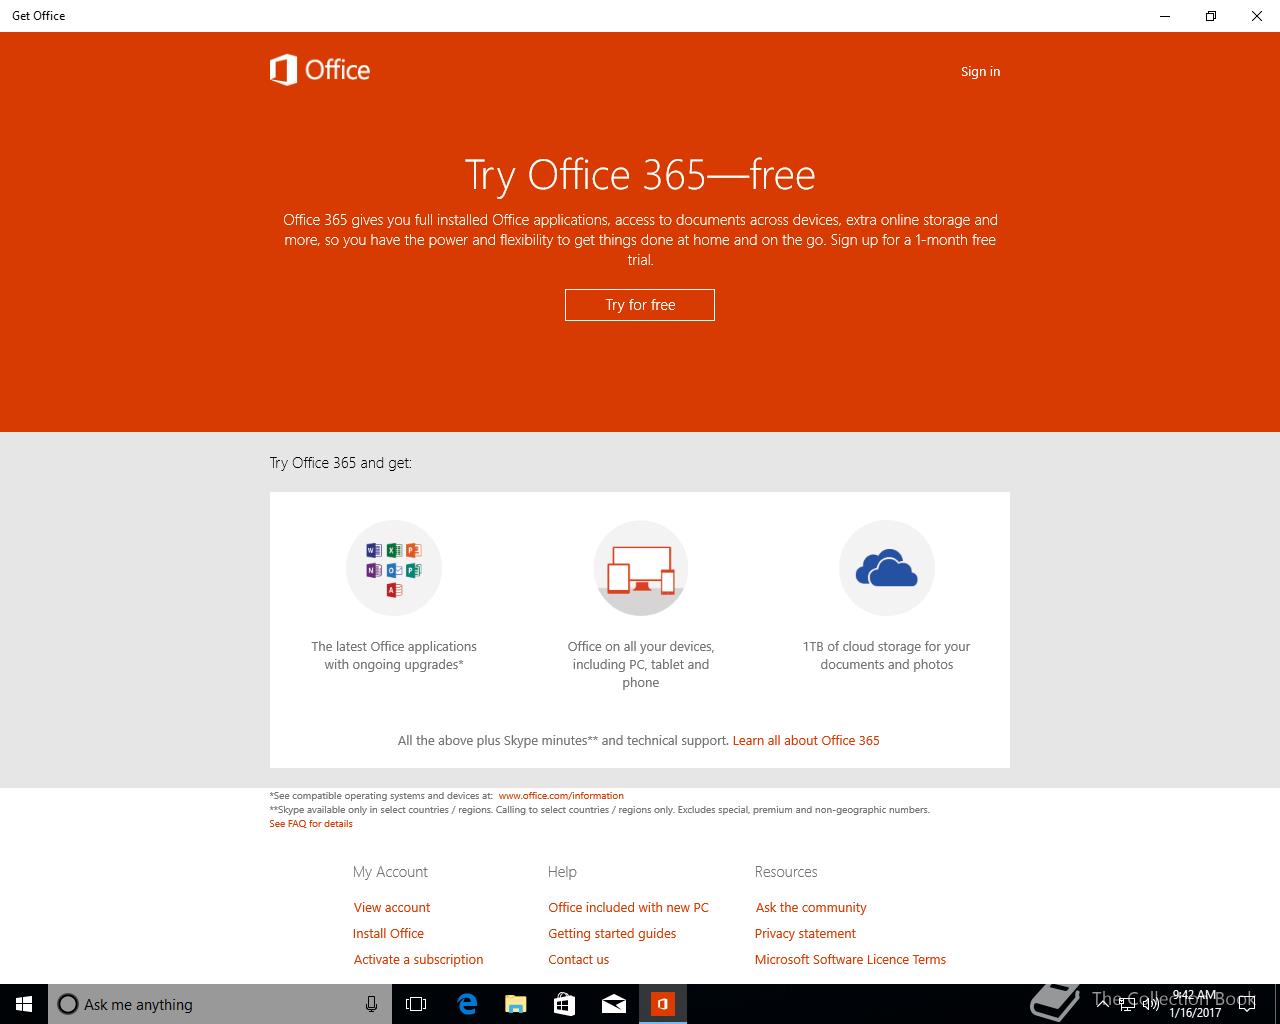The width and height of the screenshot is (1280, 1024).
Task: Click '1TB of cloud storage' caption
Action: tap(887, 655)
